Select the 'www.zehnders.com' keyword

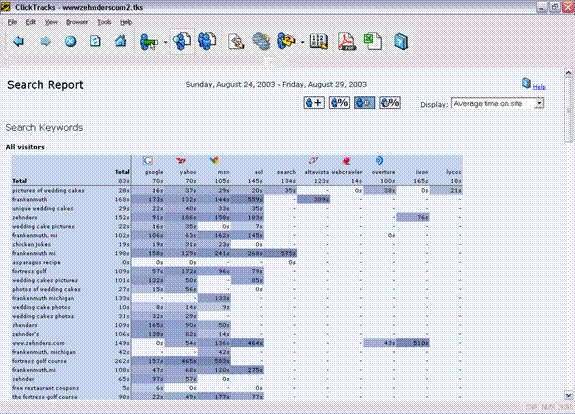coord(38,343)
